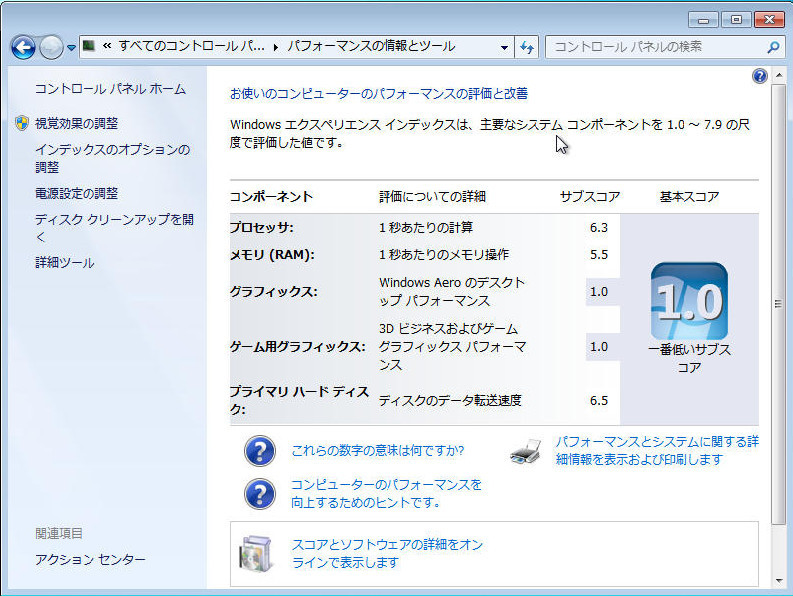This screenshot has width=793, height=596.
Task: Minimize the control panel window
Action: click(703, 20)
